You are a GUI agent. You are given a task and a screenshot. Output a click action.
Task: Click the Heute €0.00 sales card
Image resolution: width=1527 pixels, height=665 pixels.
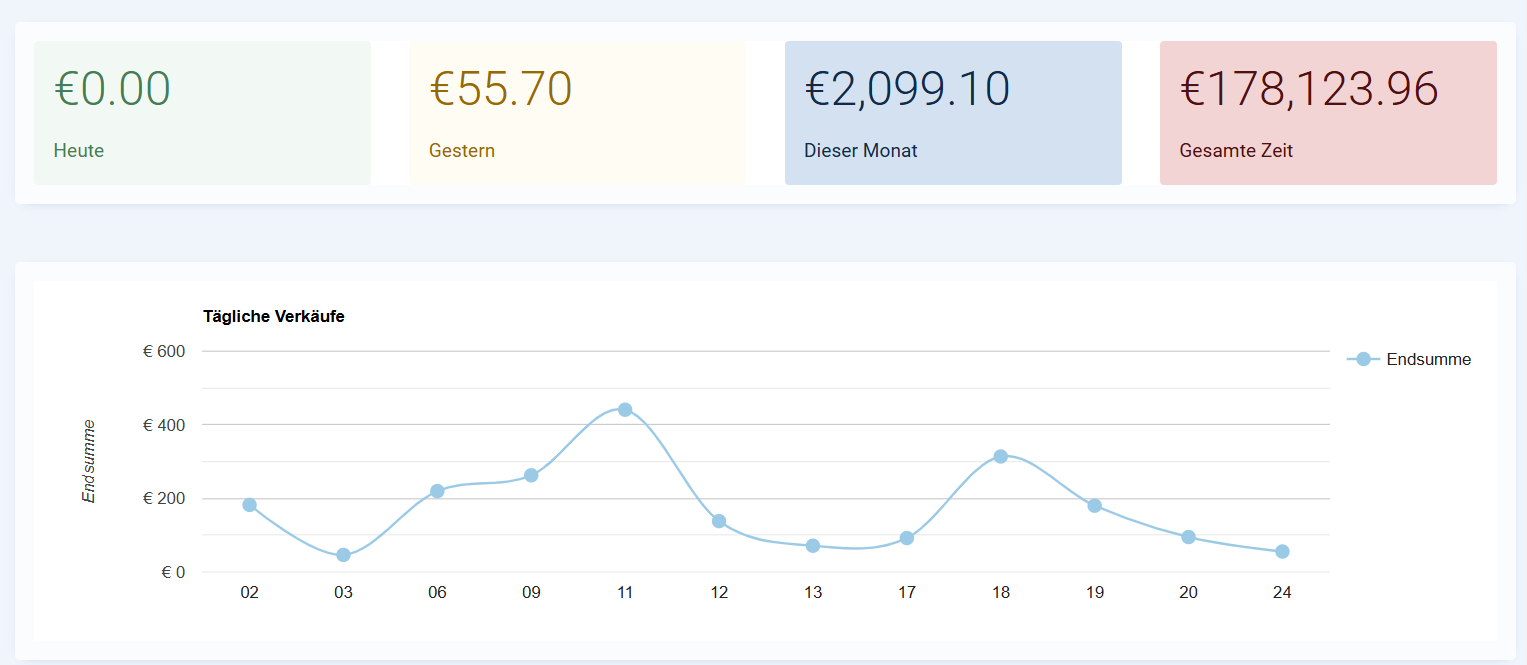pos(202,113)
